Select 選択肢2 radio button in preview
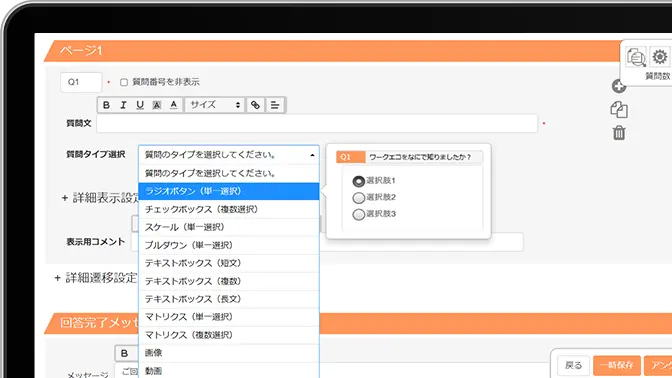 pos(359,198)
